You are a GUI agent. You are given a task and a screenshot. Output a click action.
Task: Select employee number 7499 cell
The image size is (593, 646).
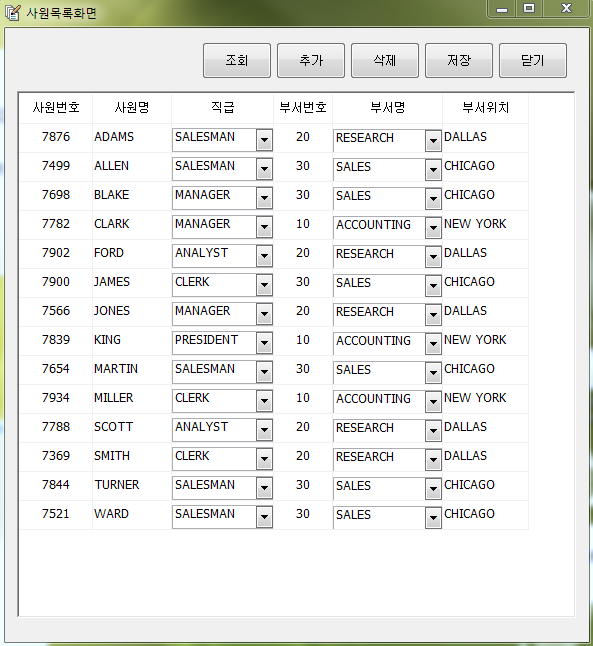tap(56, 166)
